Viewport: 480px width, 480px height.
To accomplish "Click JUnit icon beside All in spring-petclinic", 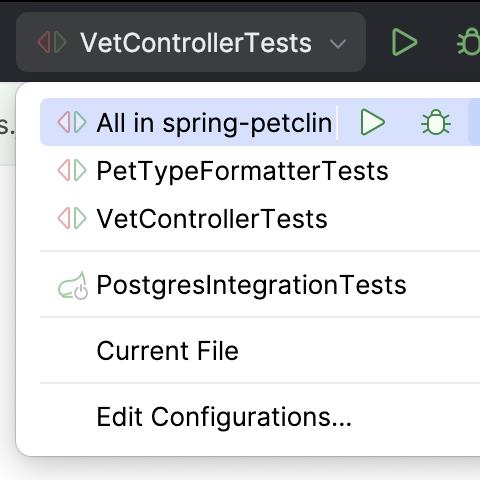I will coord(72,122).
